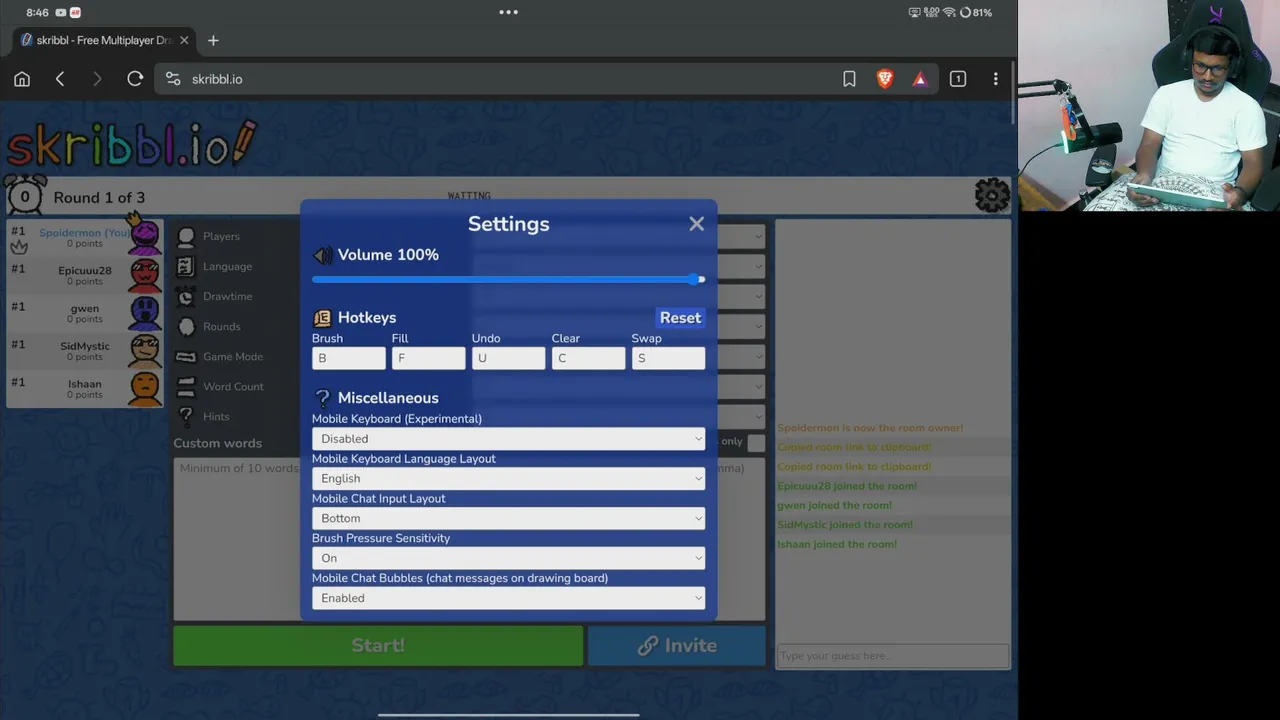Click the Game Mode icon
Screen dimensions: 1280x720
click(186, 357)
